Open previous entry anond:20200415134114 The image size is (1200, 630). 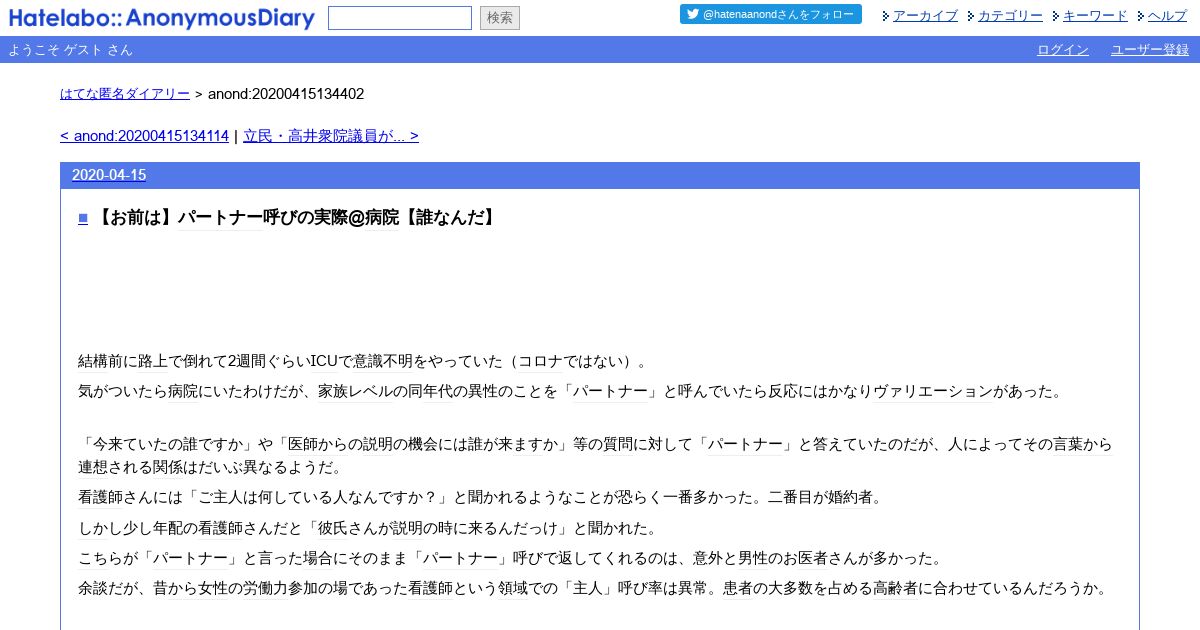(x=145, y=136)
